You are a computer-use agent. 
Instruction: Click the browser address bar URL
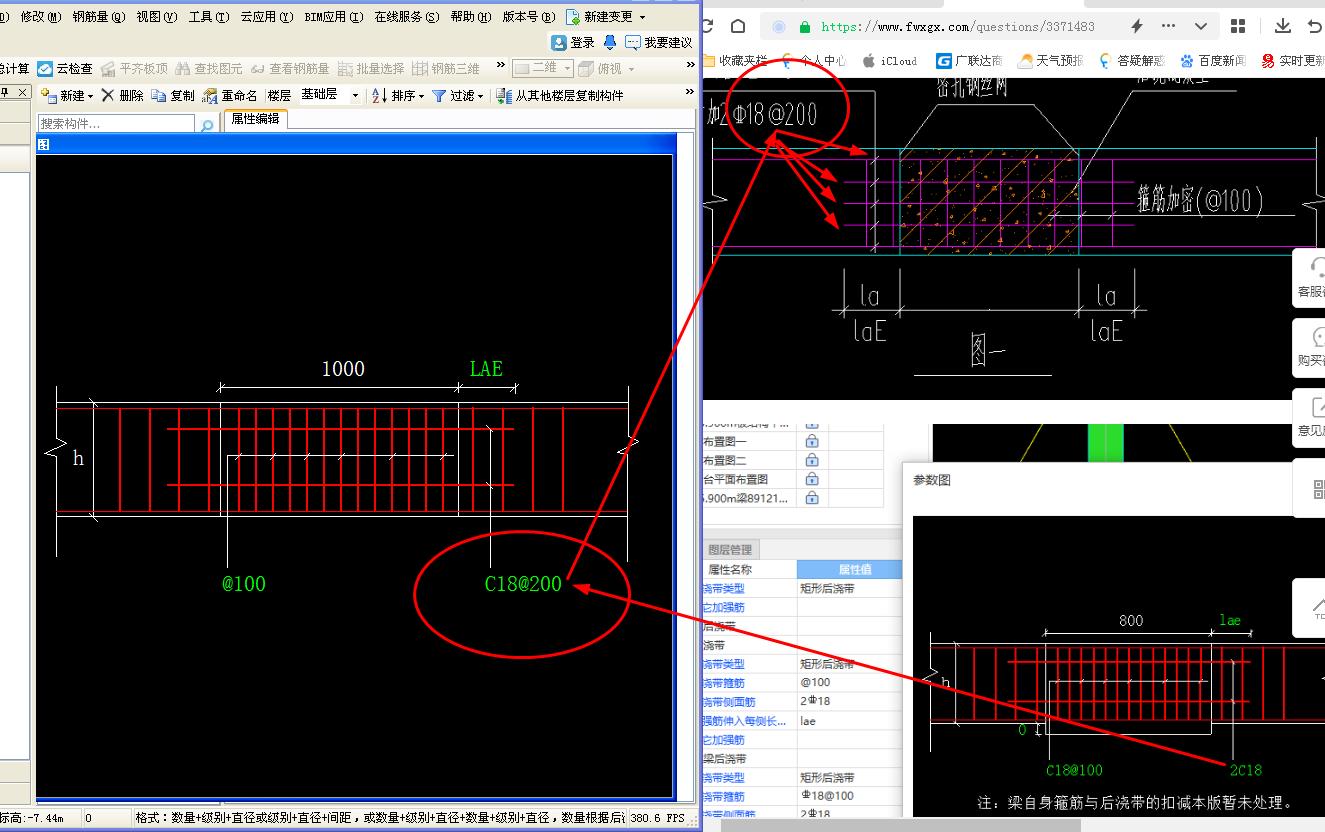[958, 27]
